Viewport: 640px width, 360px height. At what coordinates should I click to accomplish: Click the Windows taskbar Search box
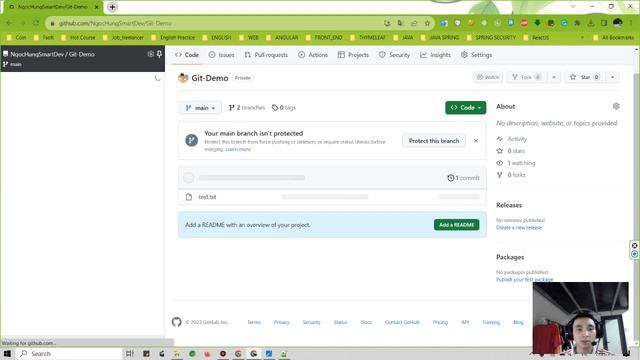(x=69, y=353)
